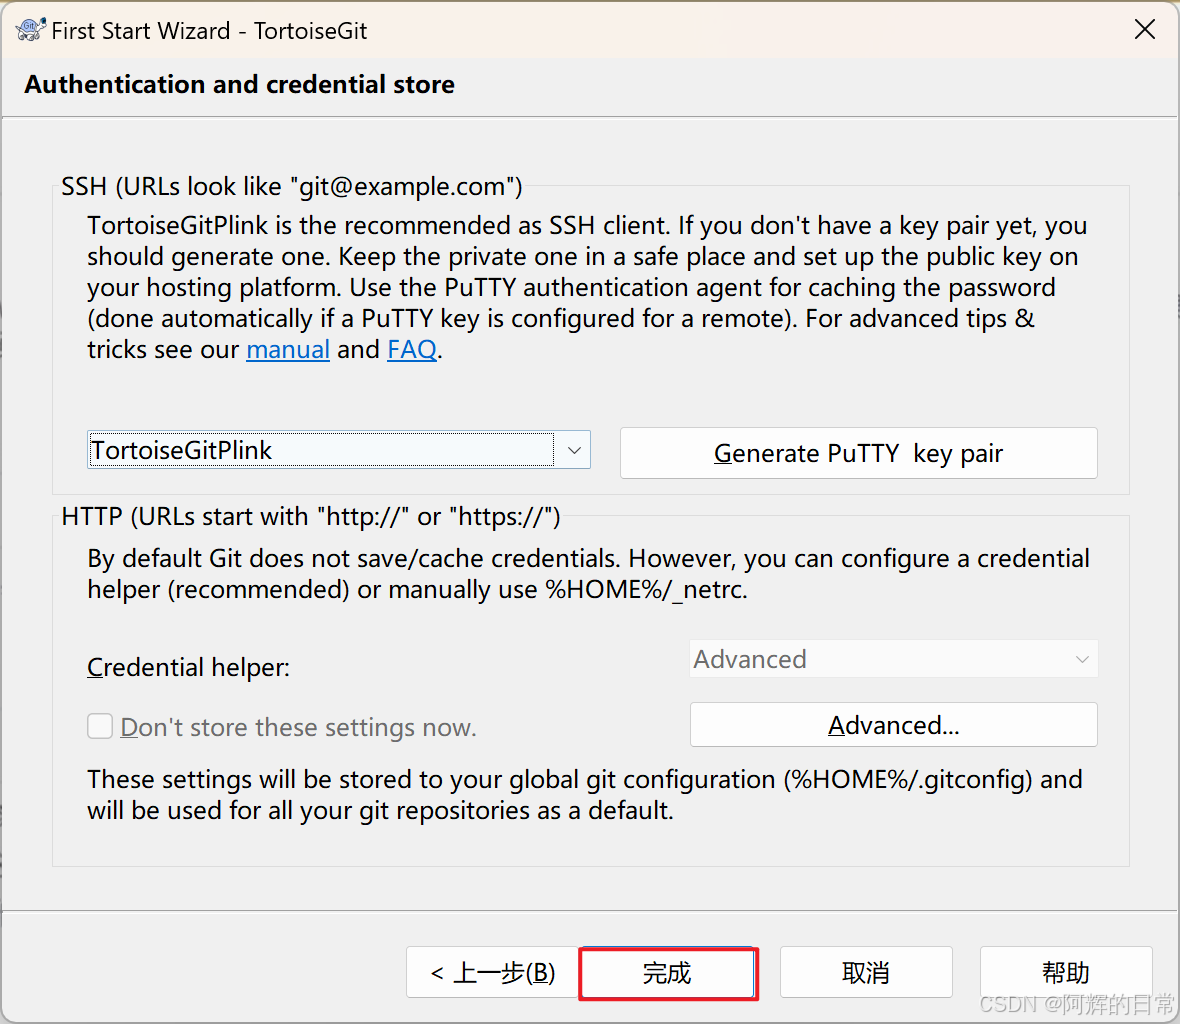
Task: Open the FAQ link
Action: pos(412,350)
